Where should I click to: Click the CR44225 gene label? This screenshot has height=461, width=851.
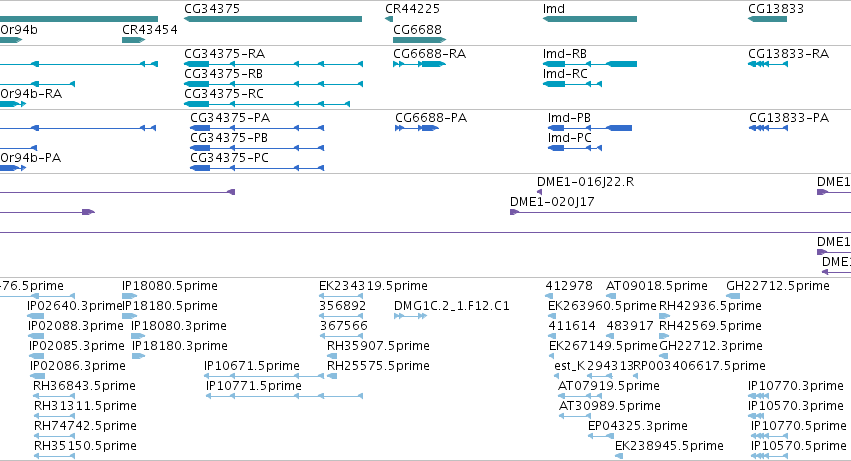(x=412, y=9)
